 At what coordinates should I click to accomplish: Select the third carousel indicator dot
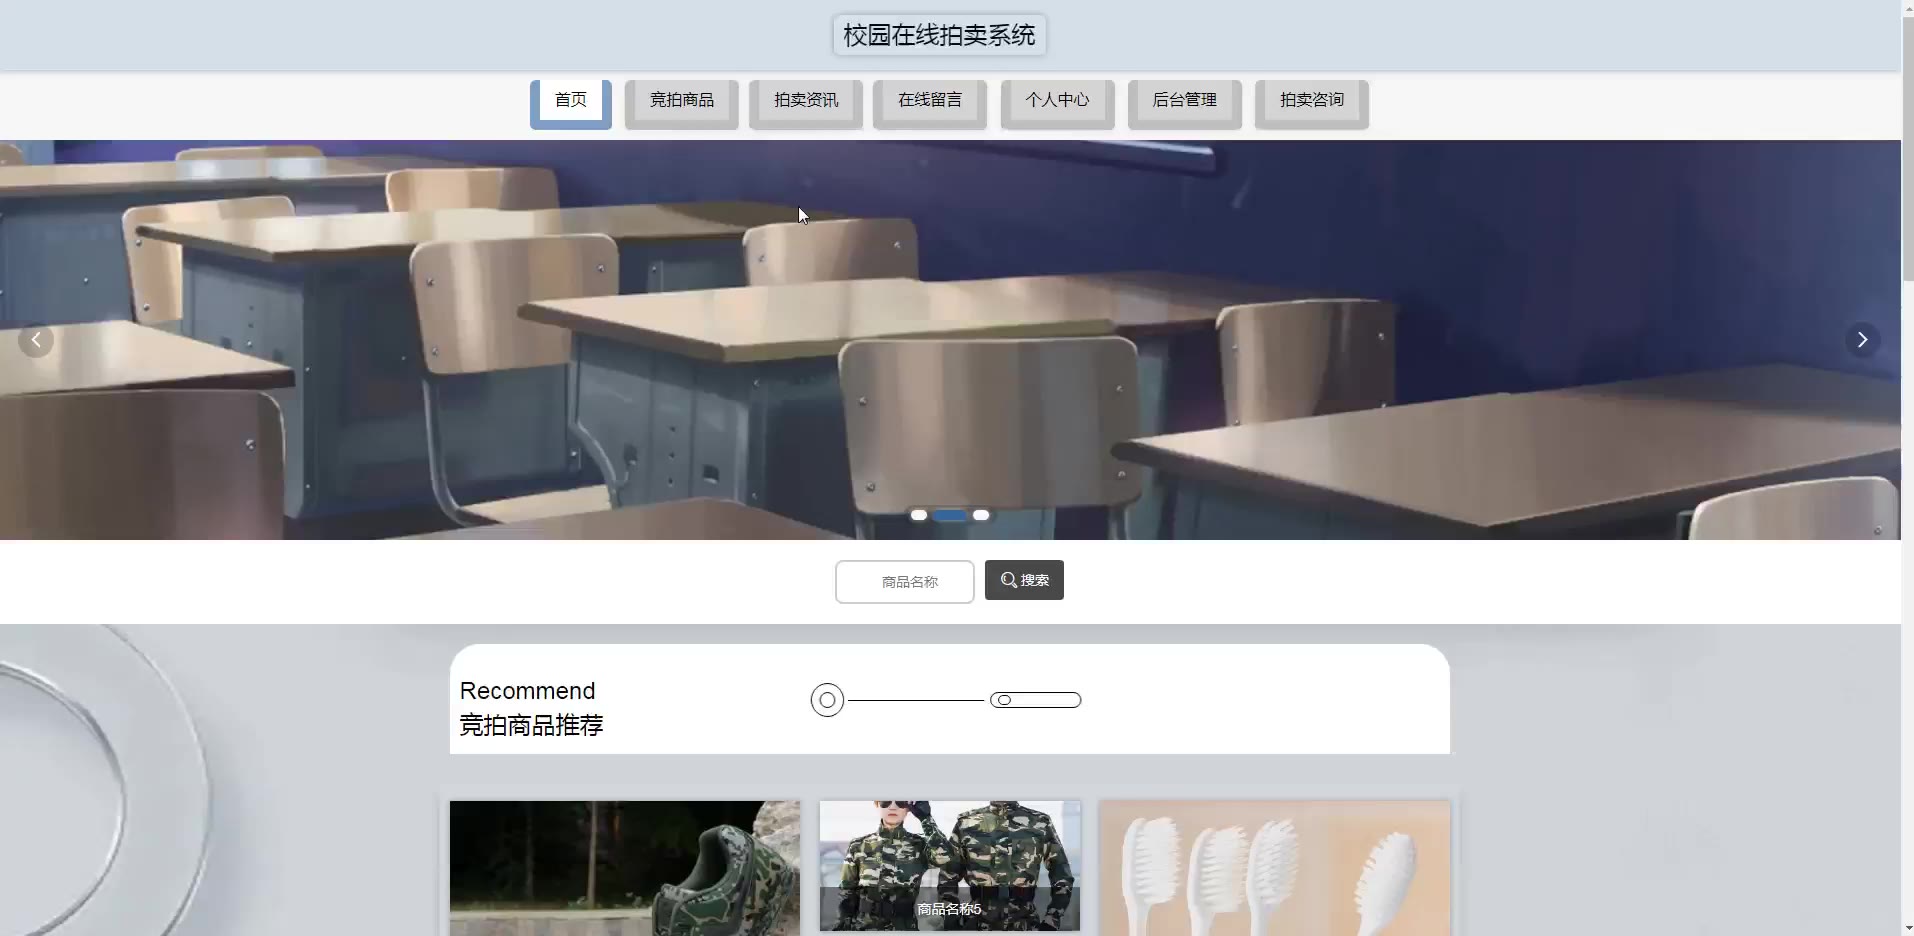tap(981, 515)
